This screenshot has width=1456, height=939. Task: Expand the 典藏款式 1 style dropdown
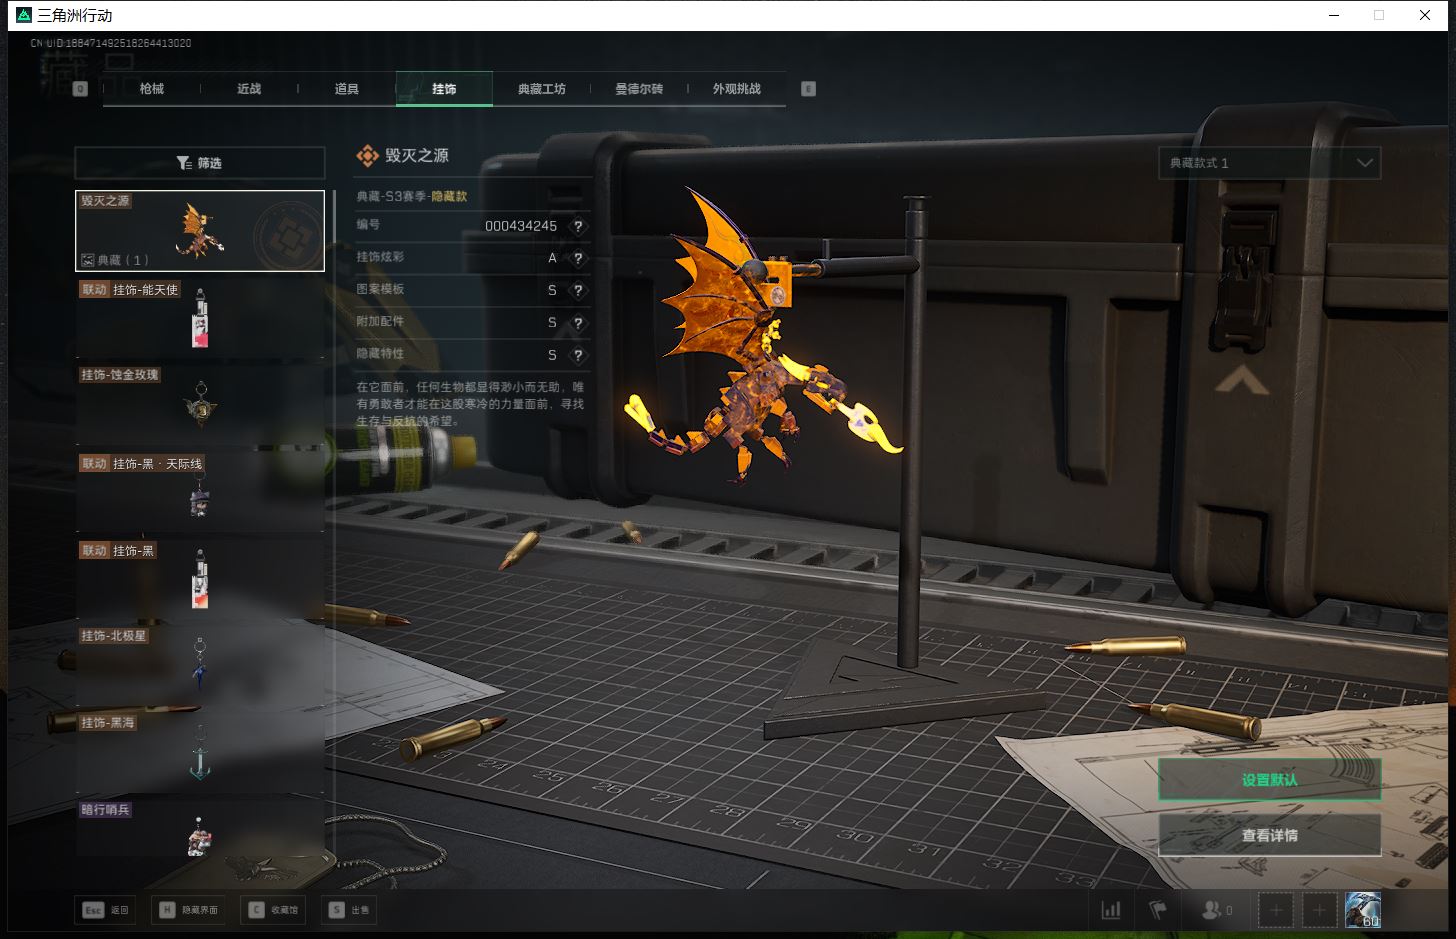(x=1269, y=163)
